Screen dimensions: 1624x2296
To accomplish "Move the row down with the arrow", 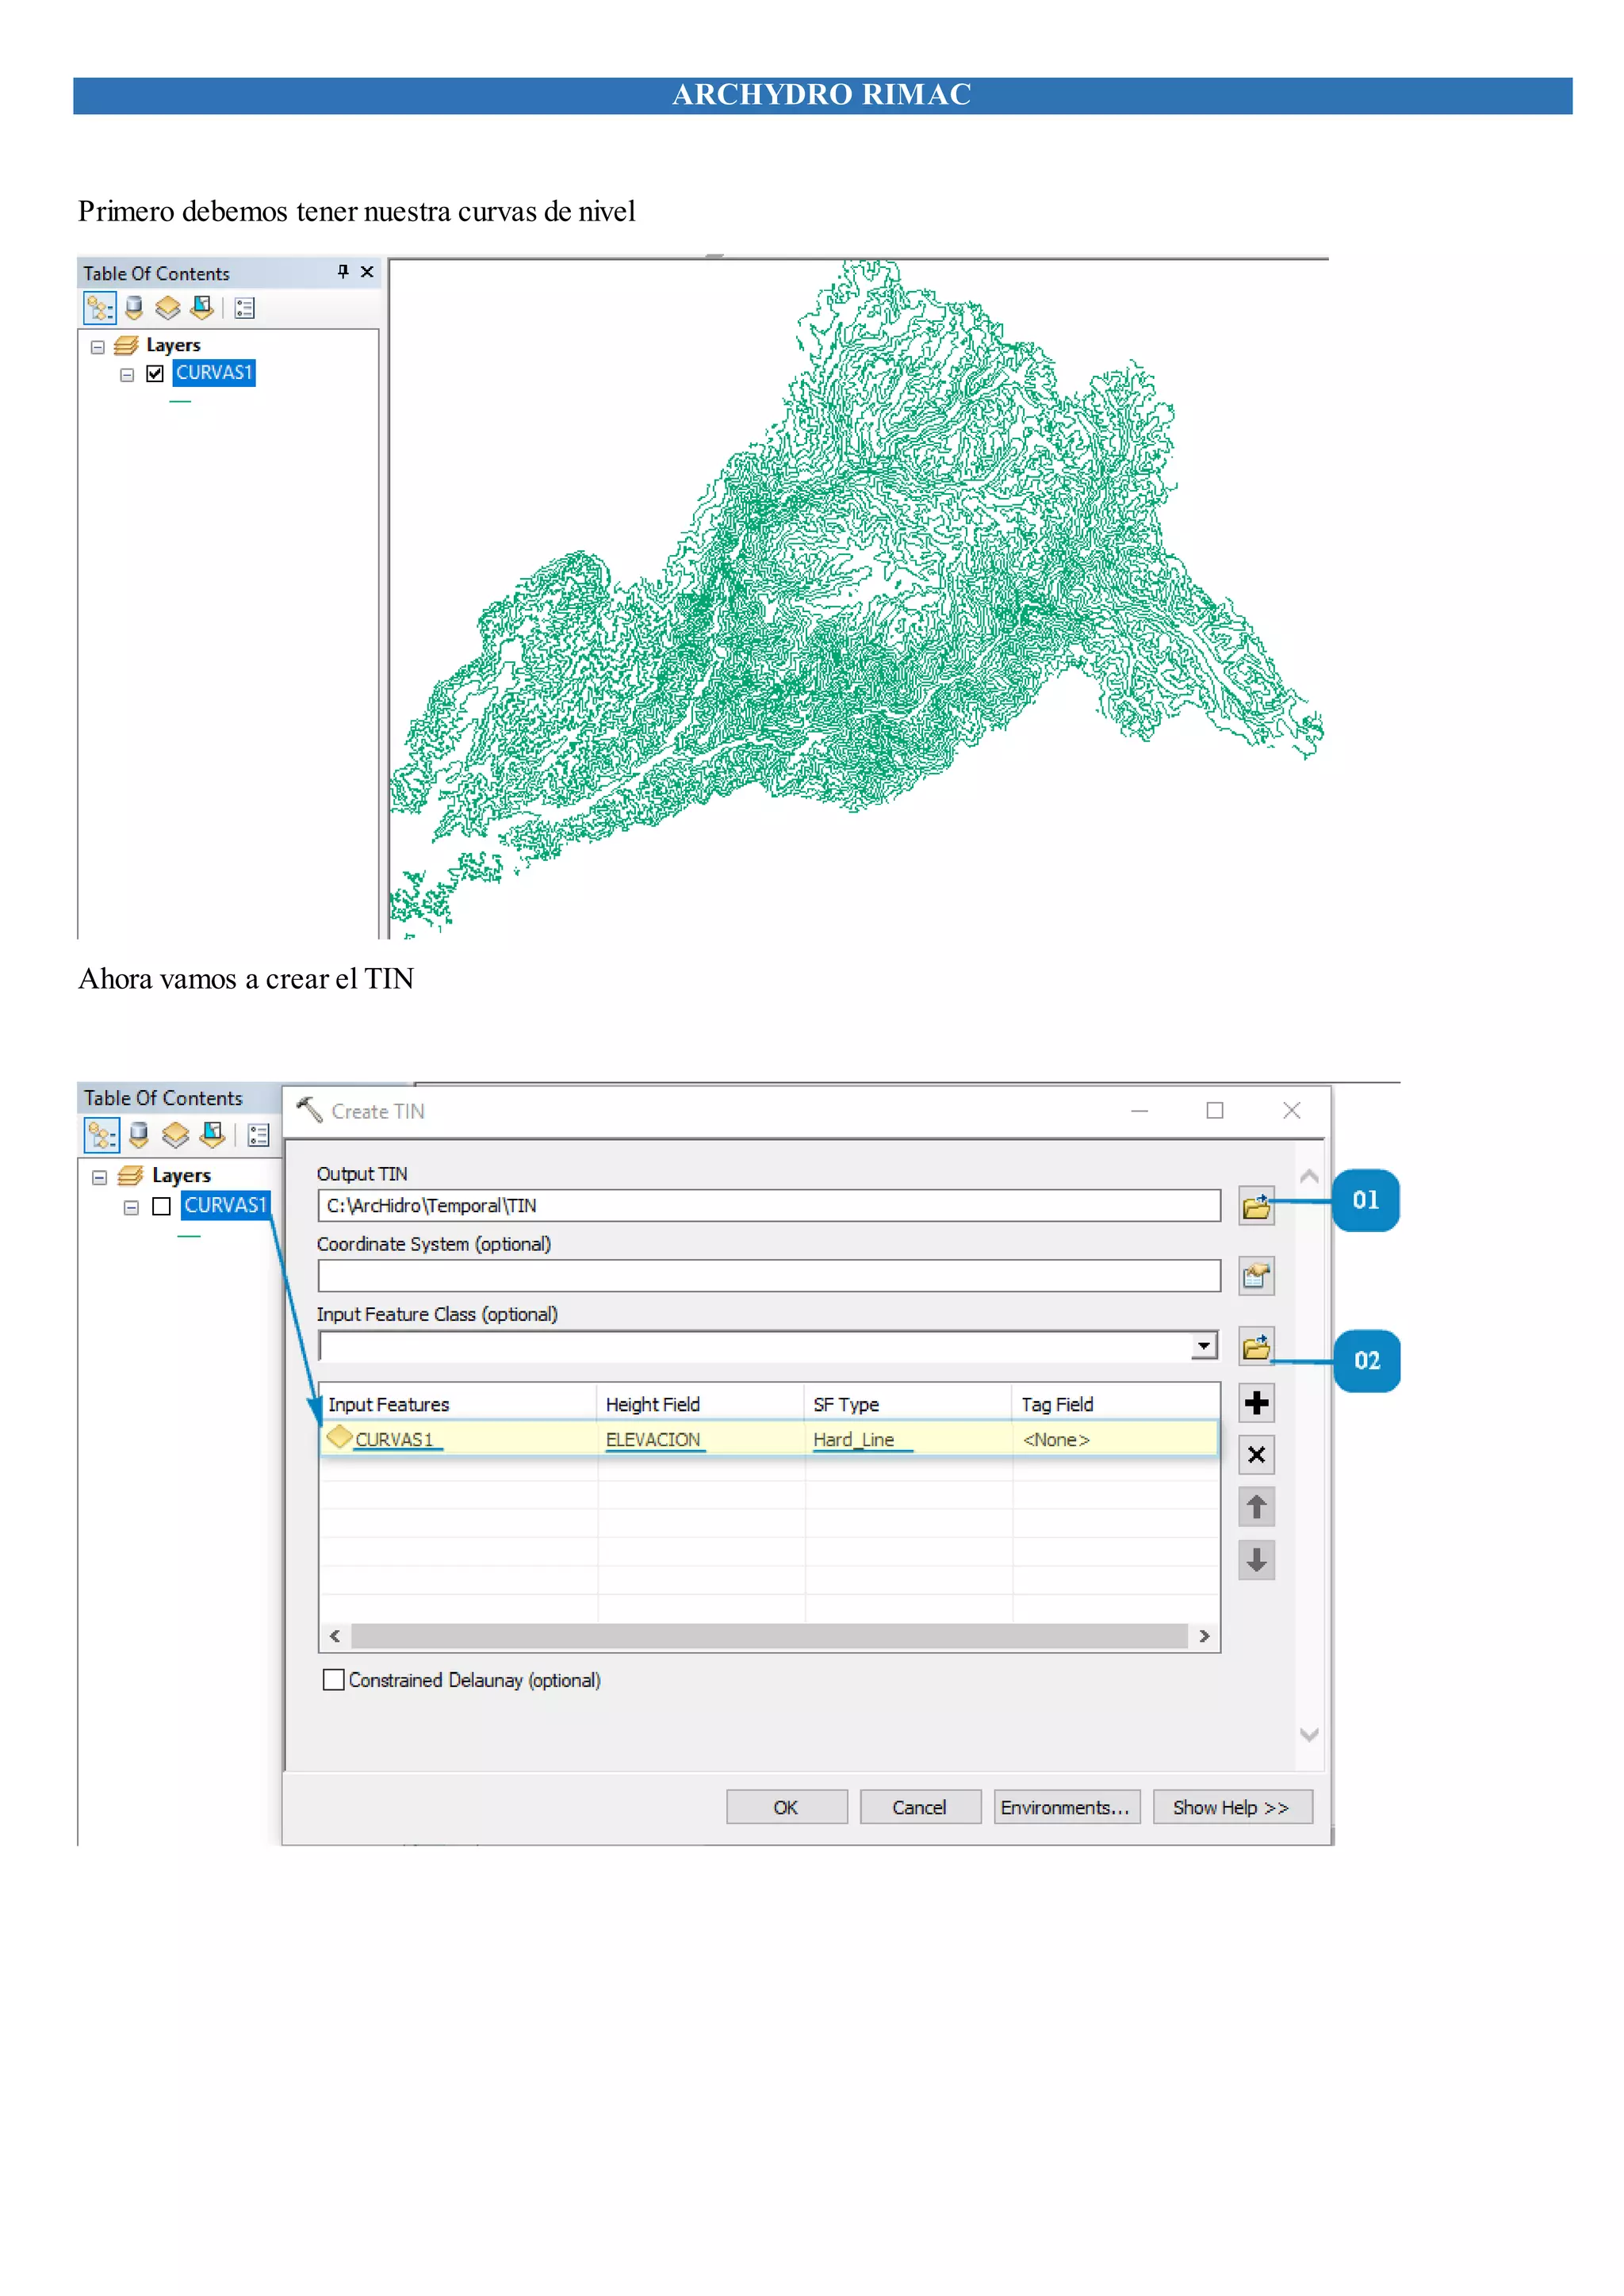I will coord(1256,1559).
